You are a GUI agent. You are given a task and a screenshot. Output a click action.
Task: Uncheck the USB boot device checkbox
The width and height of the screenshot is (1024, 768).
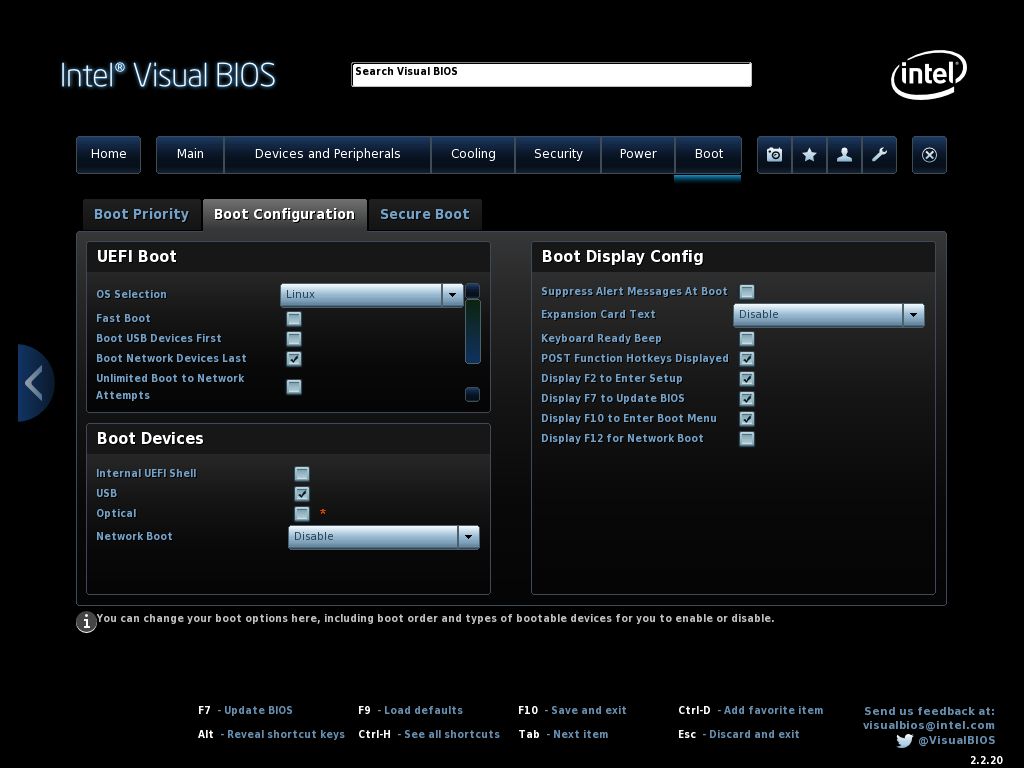302,494
